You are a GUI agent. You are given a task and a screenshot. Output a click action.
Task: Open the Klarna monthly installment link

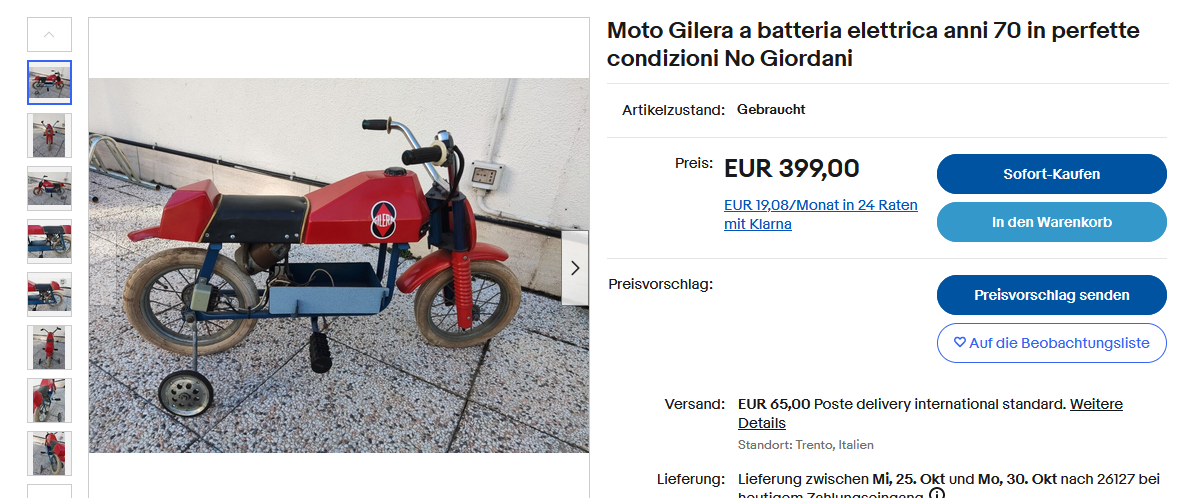[820, 214]
